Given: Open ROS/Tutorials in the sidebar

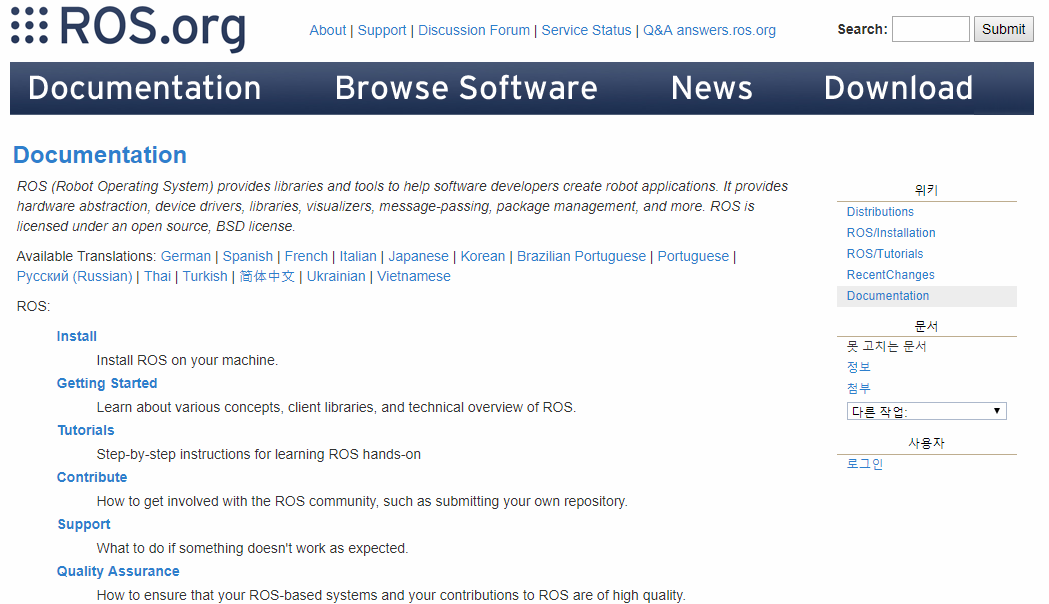Looking at the screenshot, I should (x=884, y=254).
